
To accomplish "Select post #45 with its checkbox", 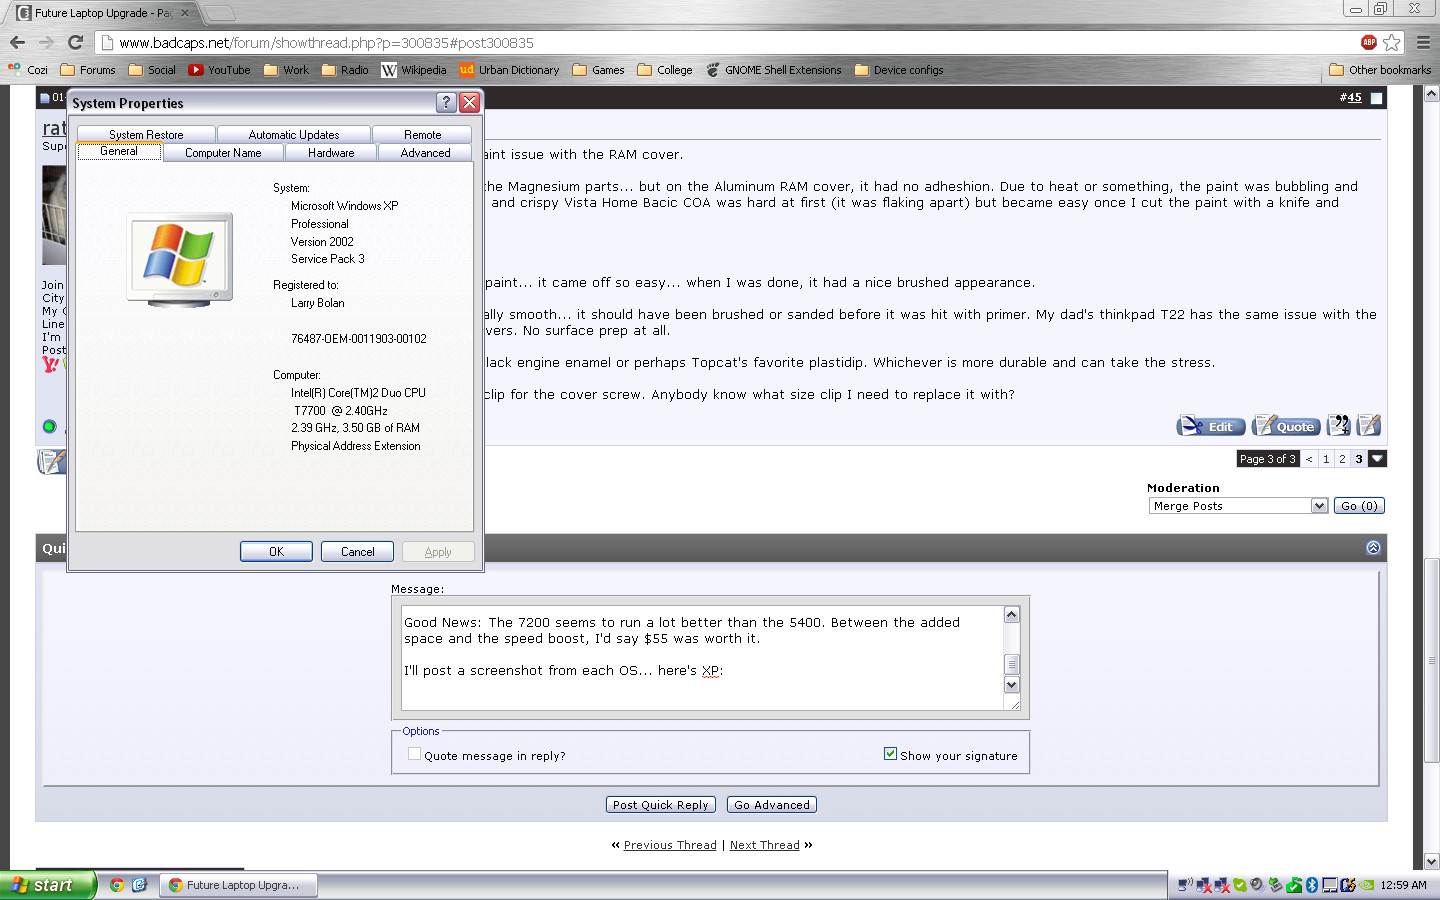I will click(x=1376, y=98).
